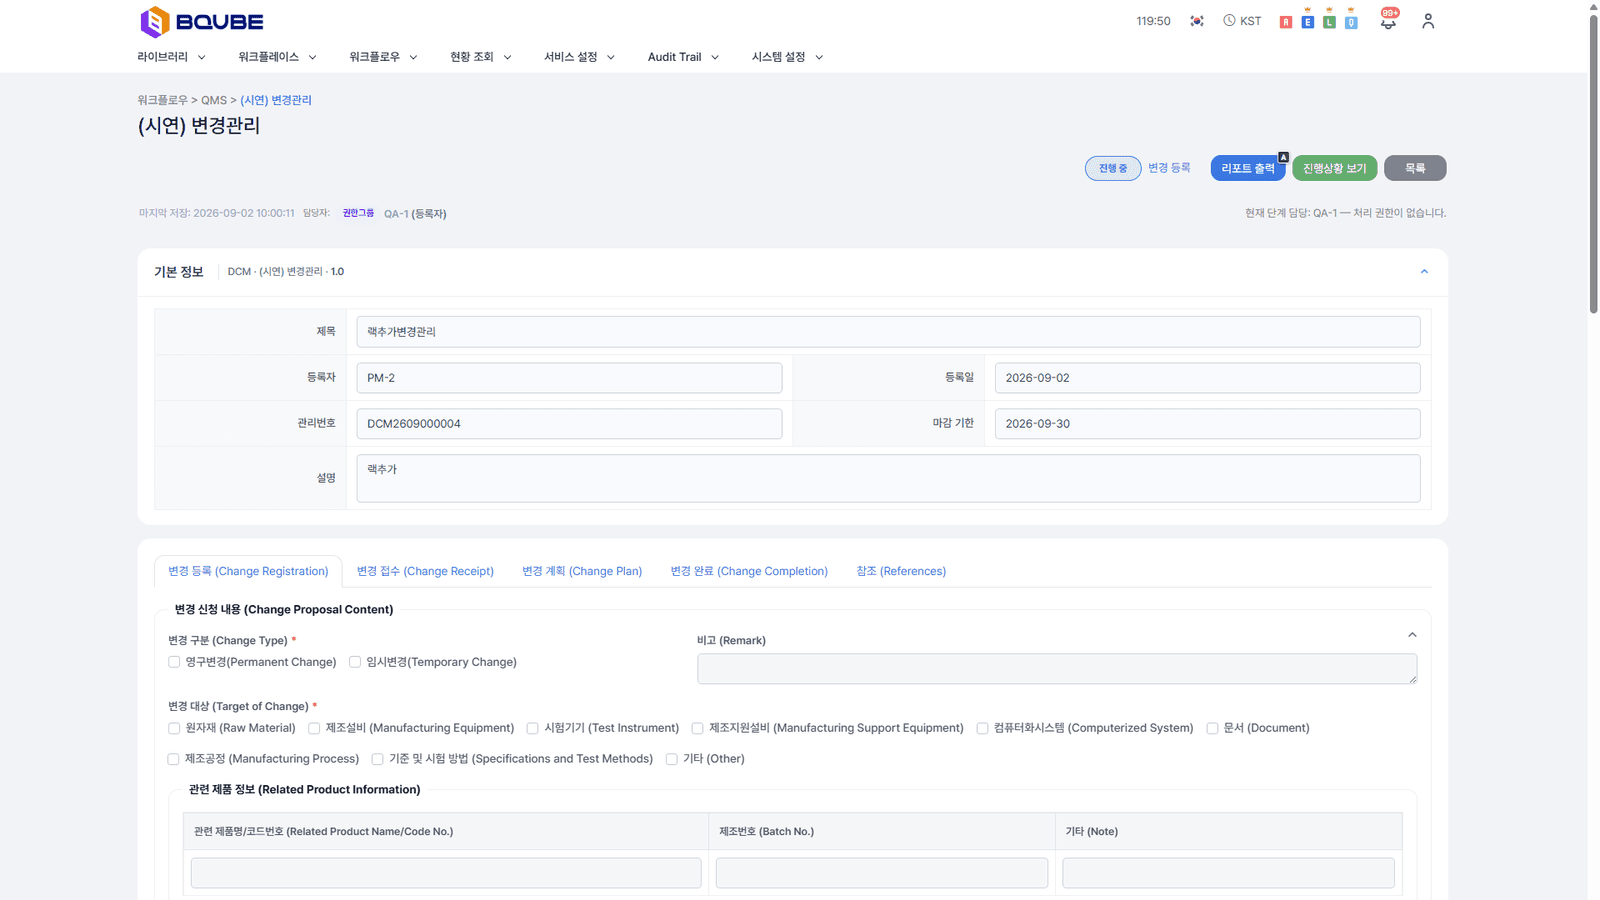Switch to 참조 (References) tab
Screen dimensions: 1600x900
pyautogui.click(x=901, y=571)
